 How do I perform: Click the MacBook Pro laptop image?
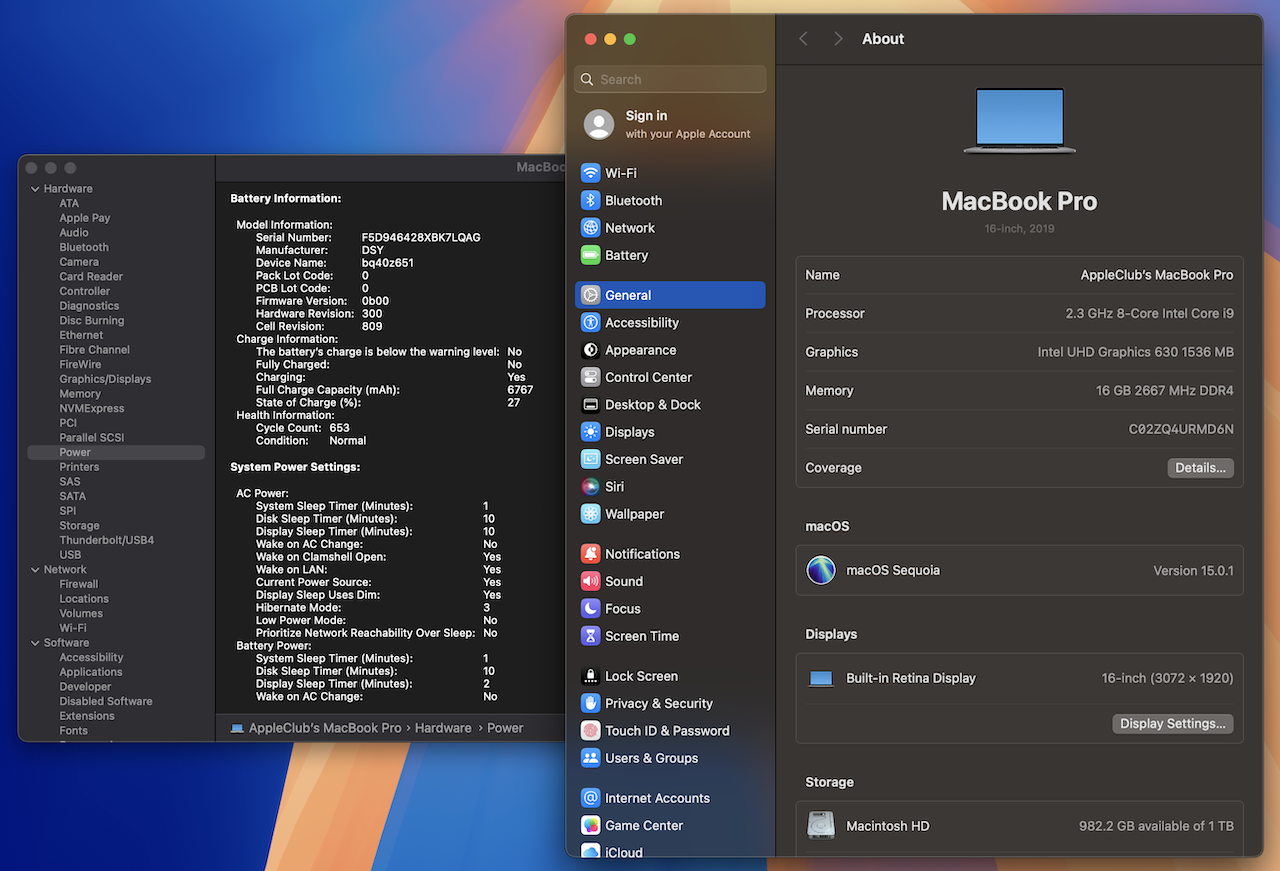point(1019,120)
